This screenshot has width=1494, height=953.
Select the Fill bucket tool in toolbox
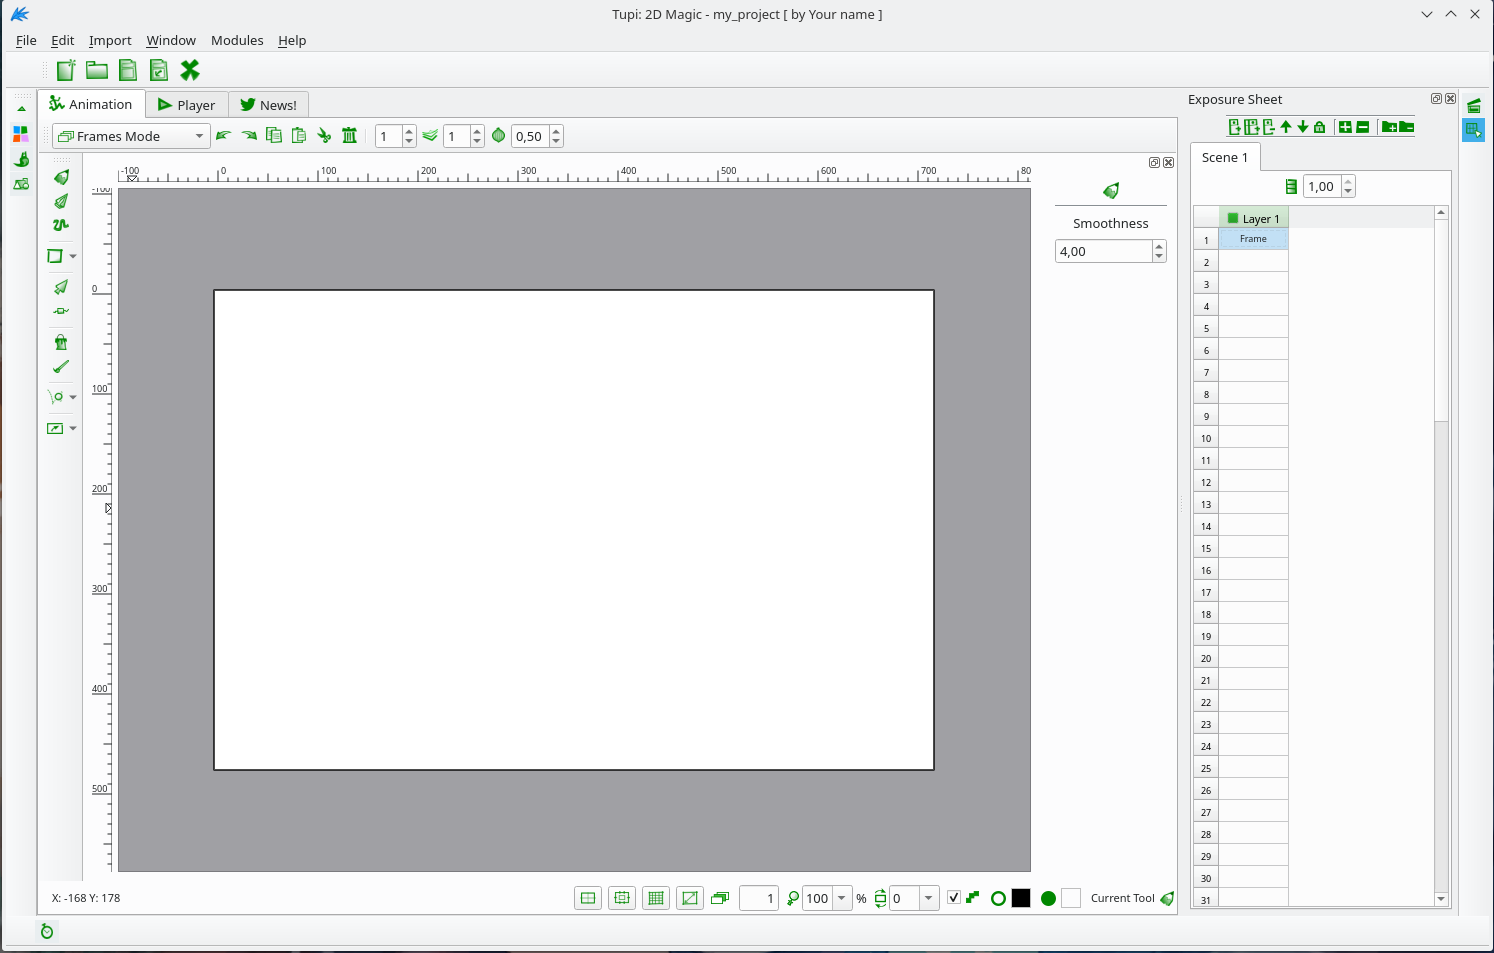pyautogui.click(x=61, y=342)
